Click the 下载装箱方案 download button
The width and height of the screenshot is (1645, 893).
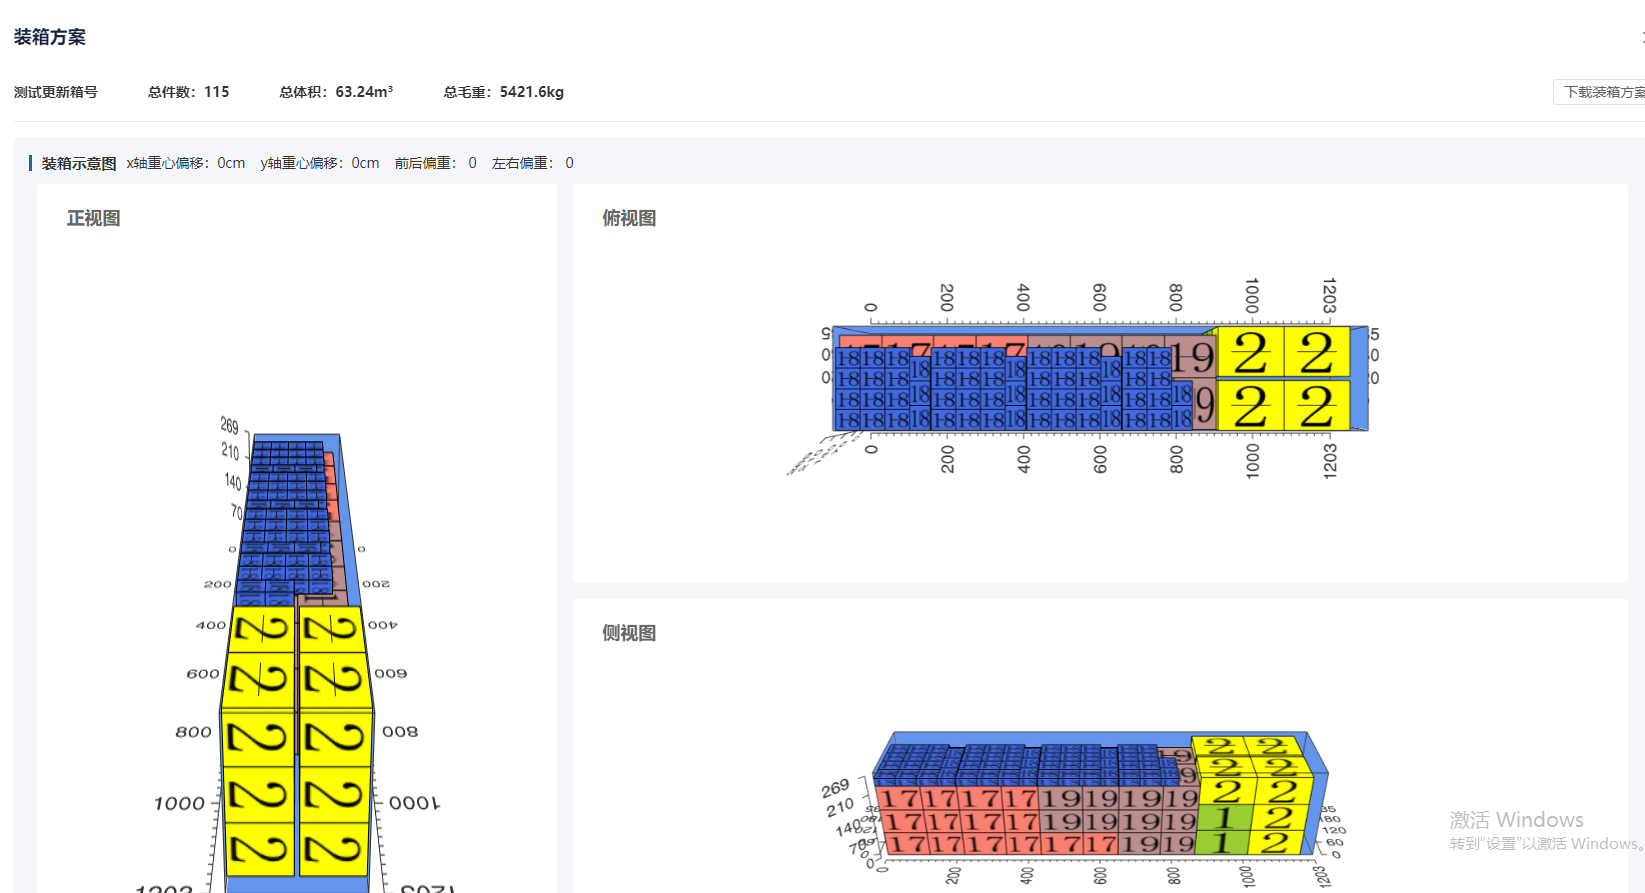point(1601,92)
